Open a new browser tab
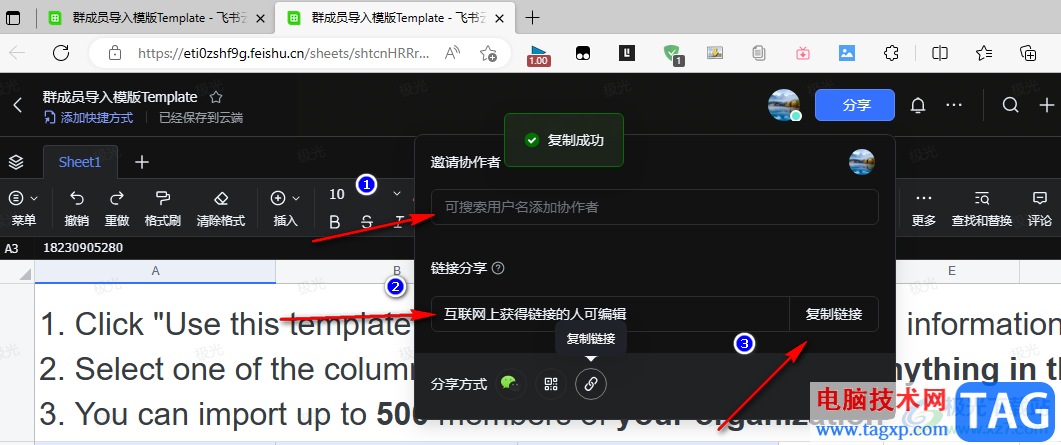This screenshot has height=445, width=1061. pyautogui.click(x=533, y=18)
